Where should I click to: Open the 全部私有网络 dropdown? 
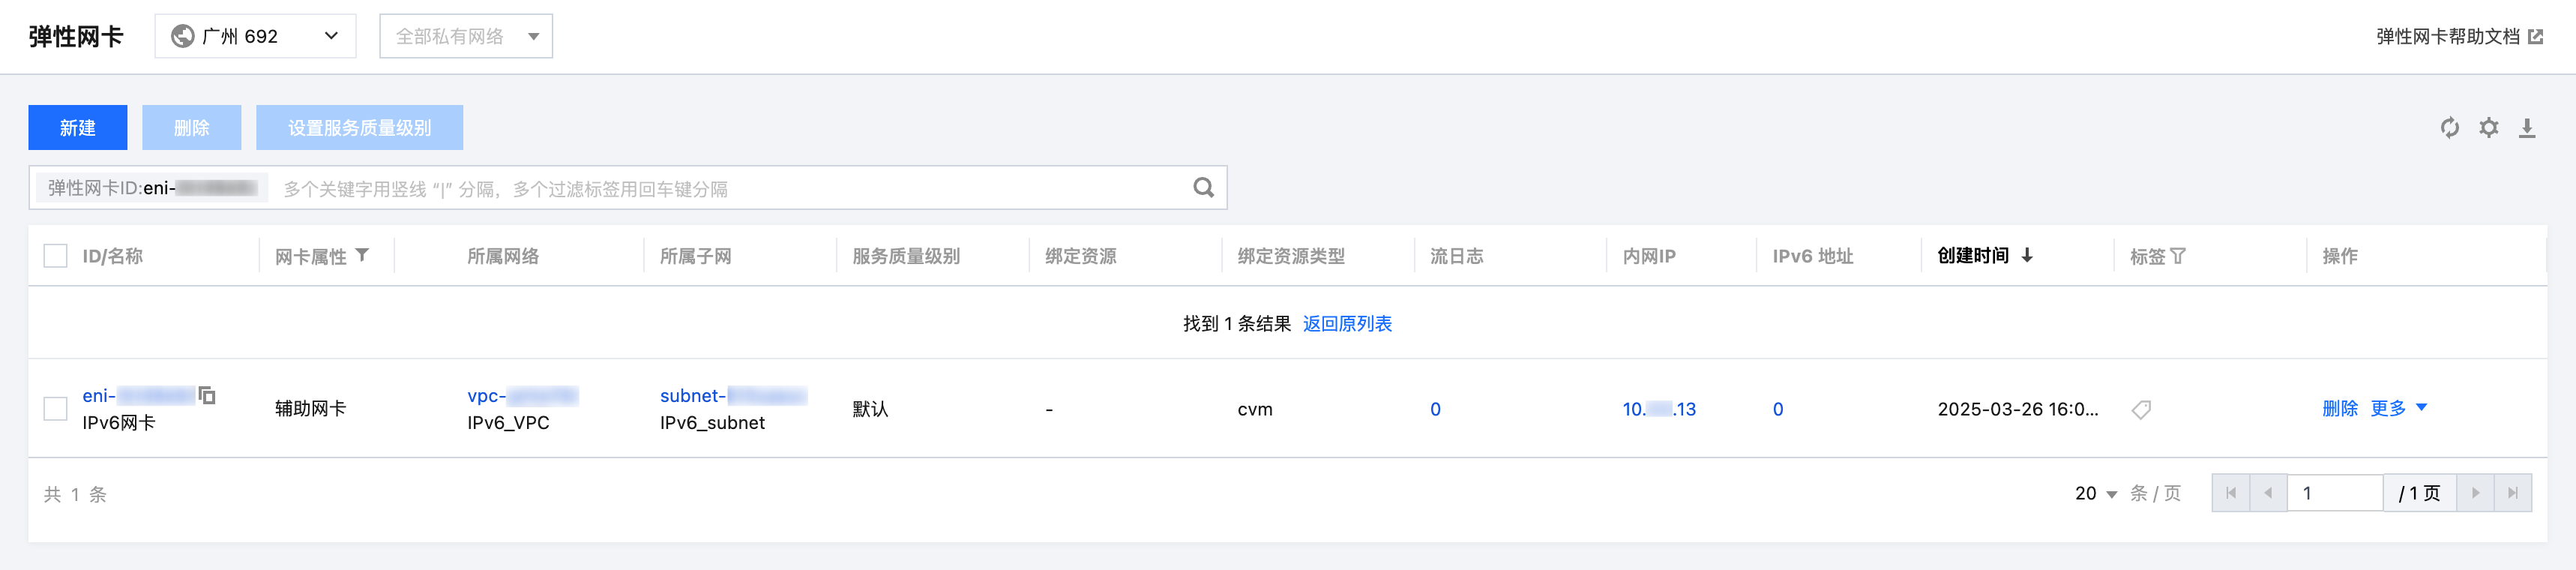click(466, 37)
